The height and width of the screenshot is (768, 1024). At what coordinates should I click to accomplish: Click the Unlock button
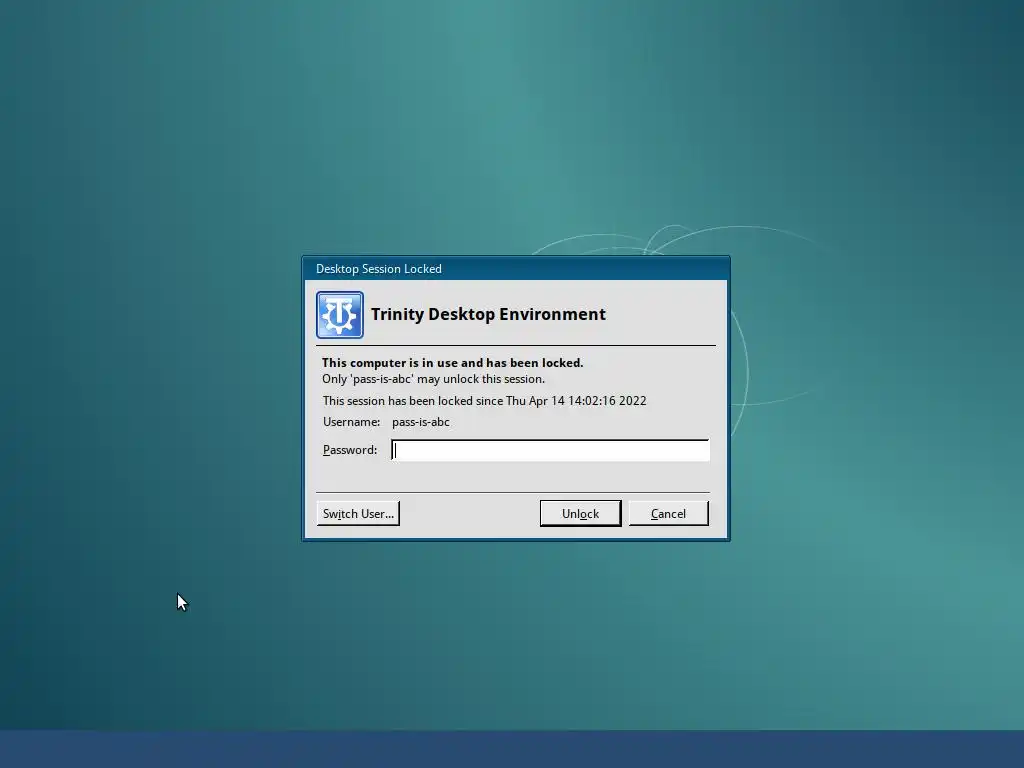tap(581, 513)
